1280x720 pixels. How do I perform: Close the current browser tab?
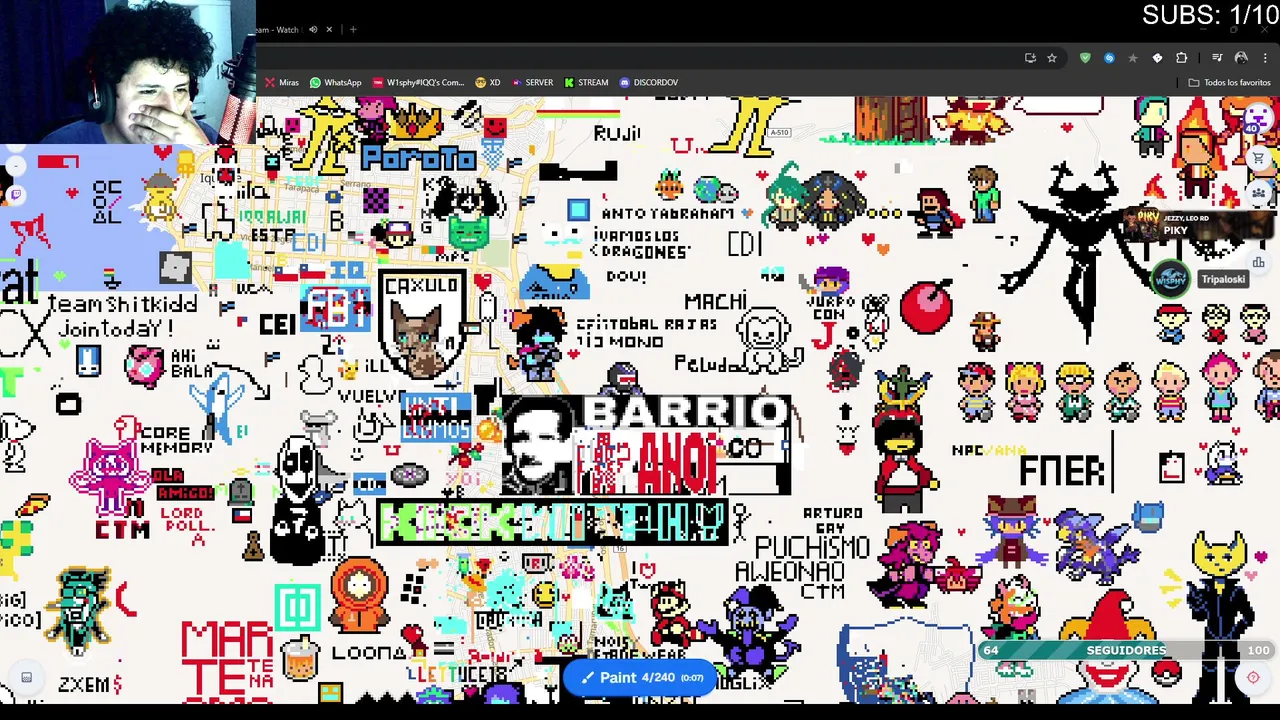click(329, 29)
